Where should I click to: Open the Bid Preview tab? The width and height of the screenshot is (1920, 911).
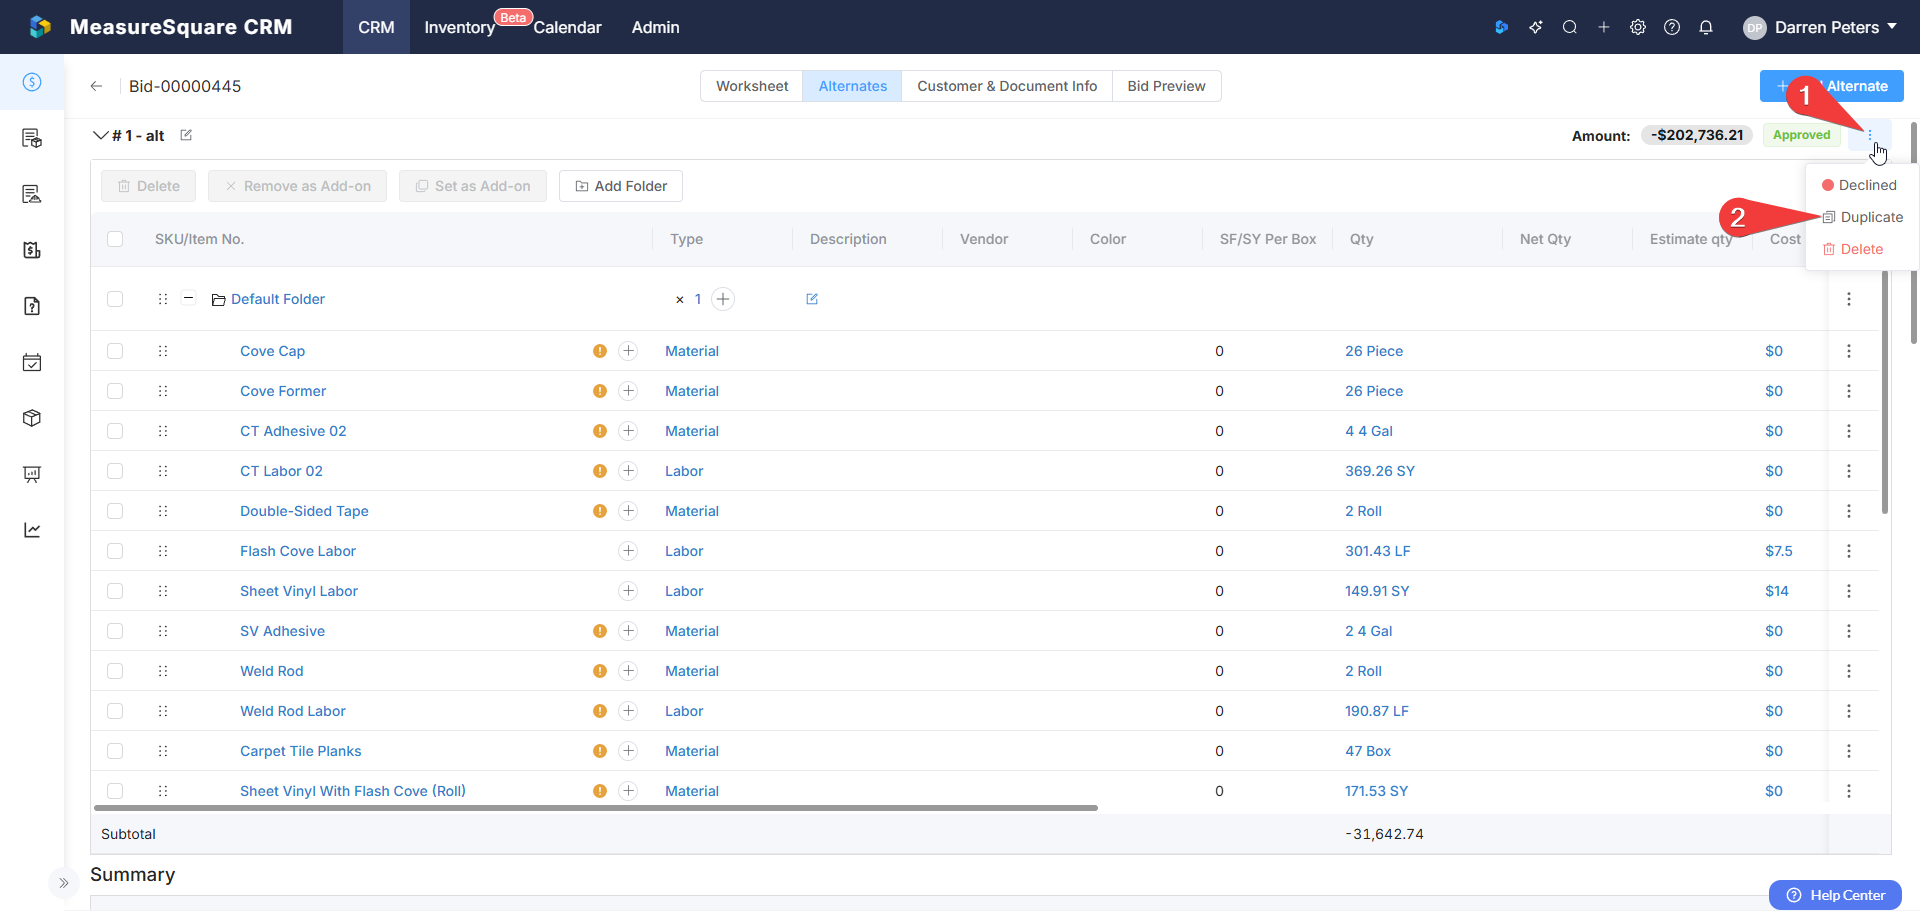pos(1166,86)
